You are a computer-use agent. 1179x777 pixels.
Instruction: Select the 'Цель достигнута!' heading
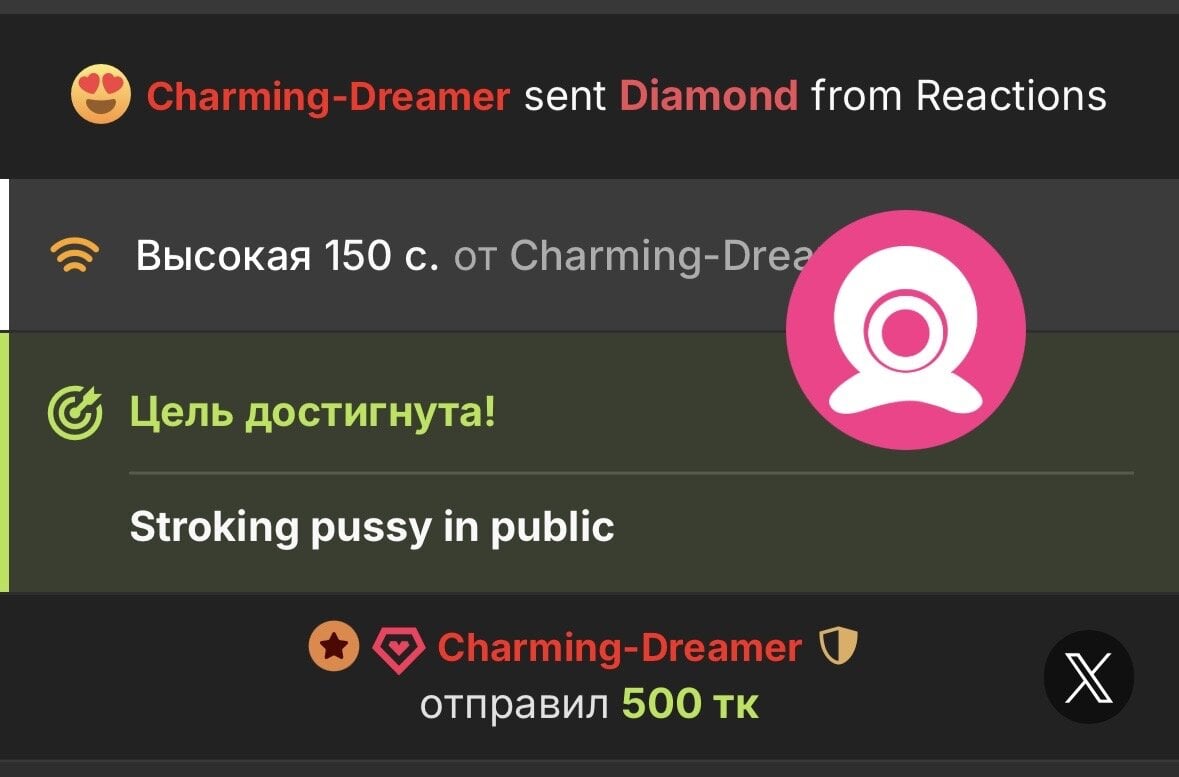[x=313, y=411]
